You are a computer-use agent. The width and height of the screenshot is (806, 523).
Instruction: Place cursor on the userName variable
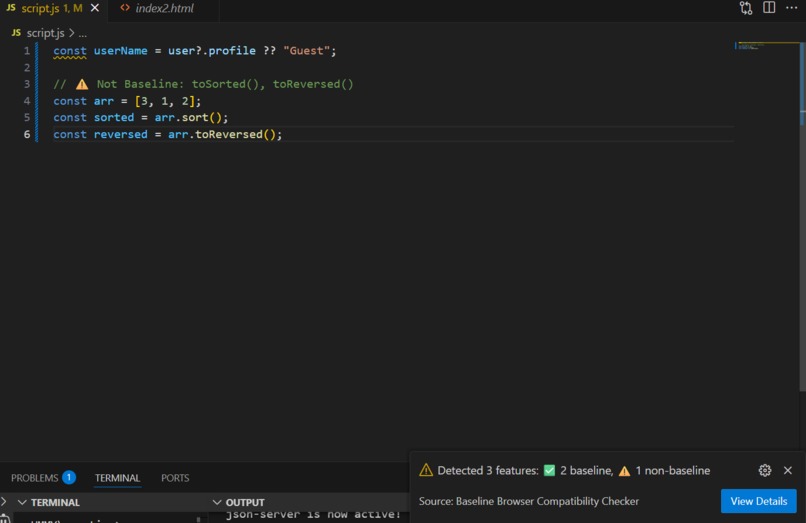120,51
